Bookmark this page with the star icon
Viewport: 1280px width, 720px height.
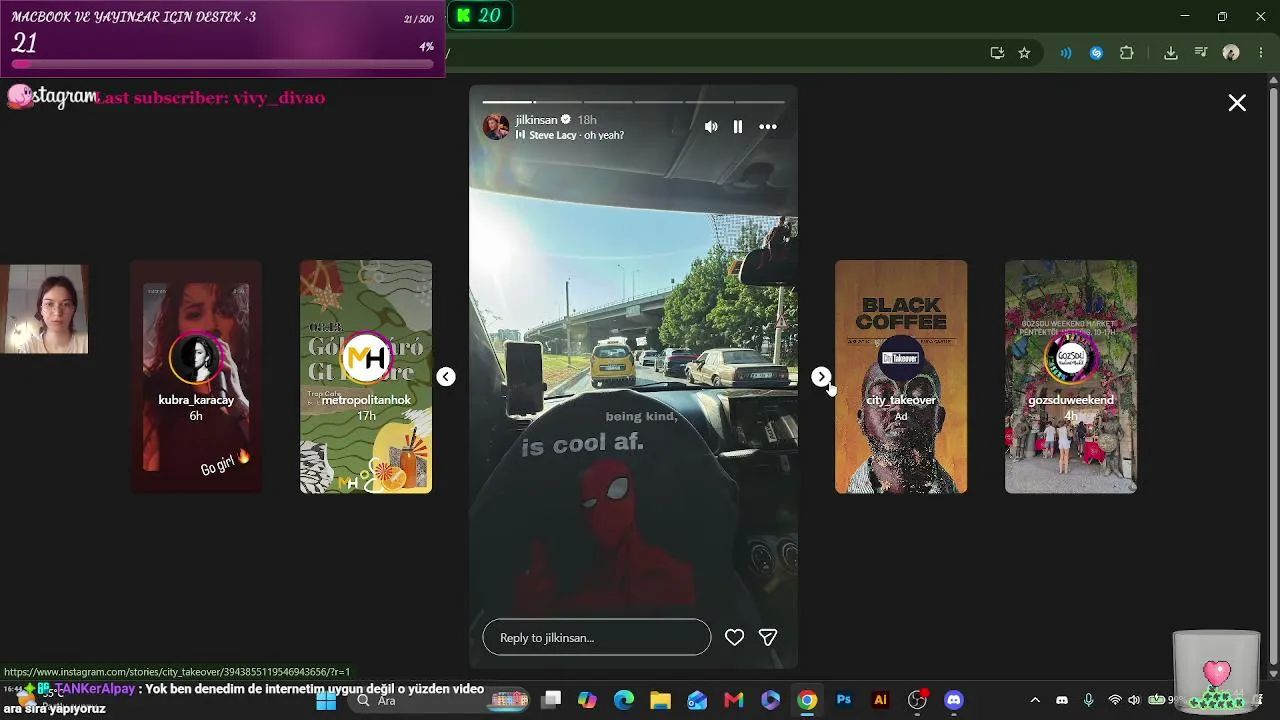[x=1024, y=53]
